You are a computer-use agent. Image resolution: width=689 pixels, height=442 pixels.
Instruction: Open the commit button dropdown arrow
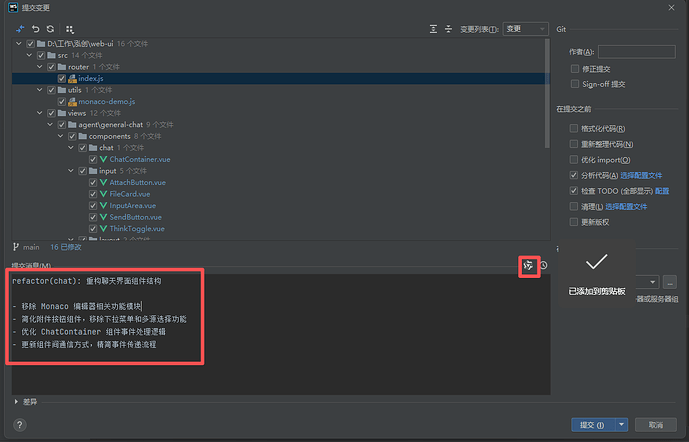[621, 425]
